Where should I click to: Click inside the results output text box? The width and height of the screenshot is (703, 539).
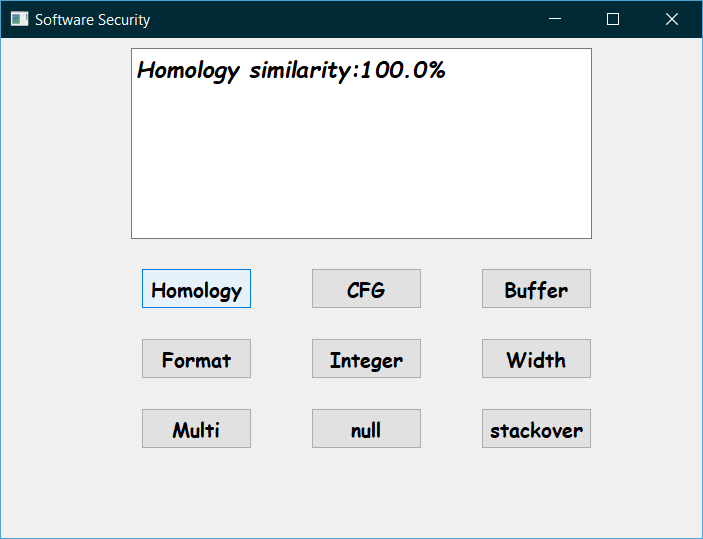tap(361, 143)
